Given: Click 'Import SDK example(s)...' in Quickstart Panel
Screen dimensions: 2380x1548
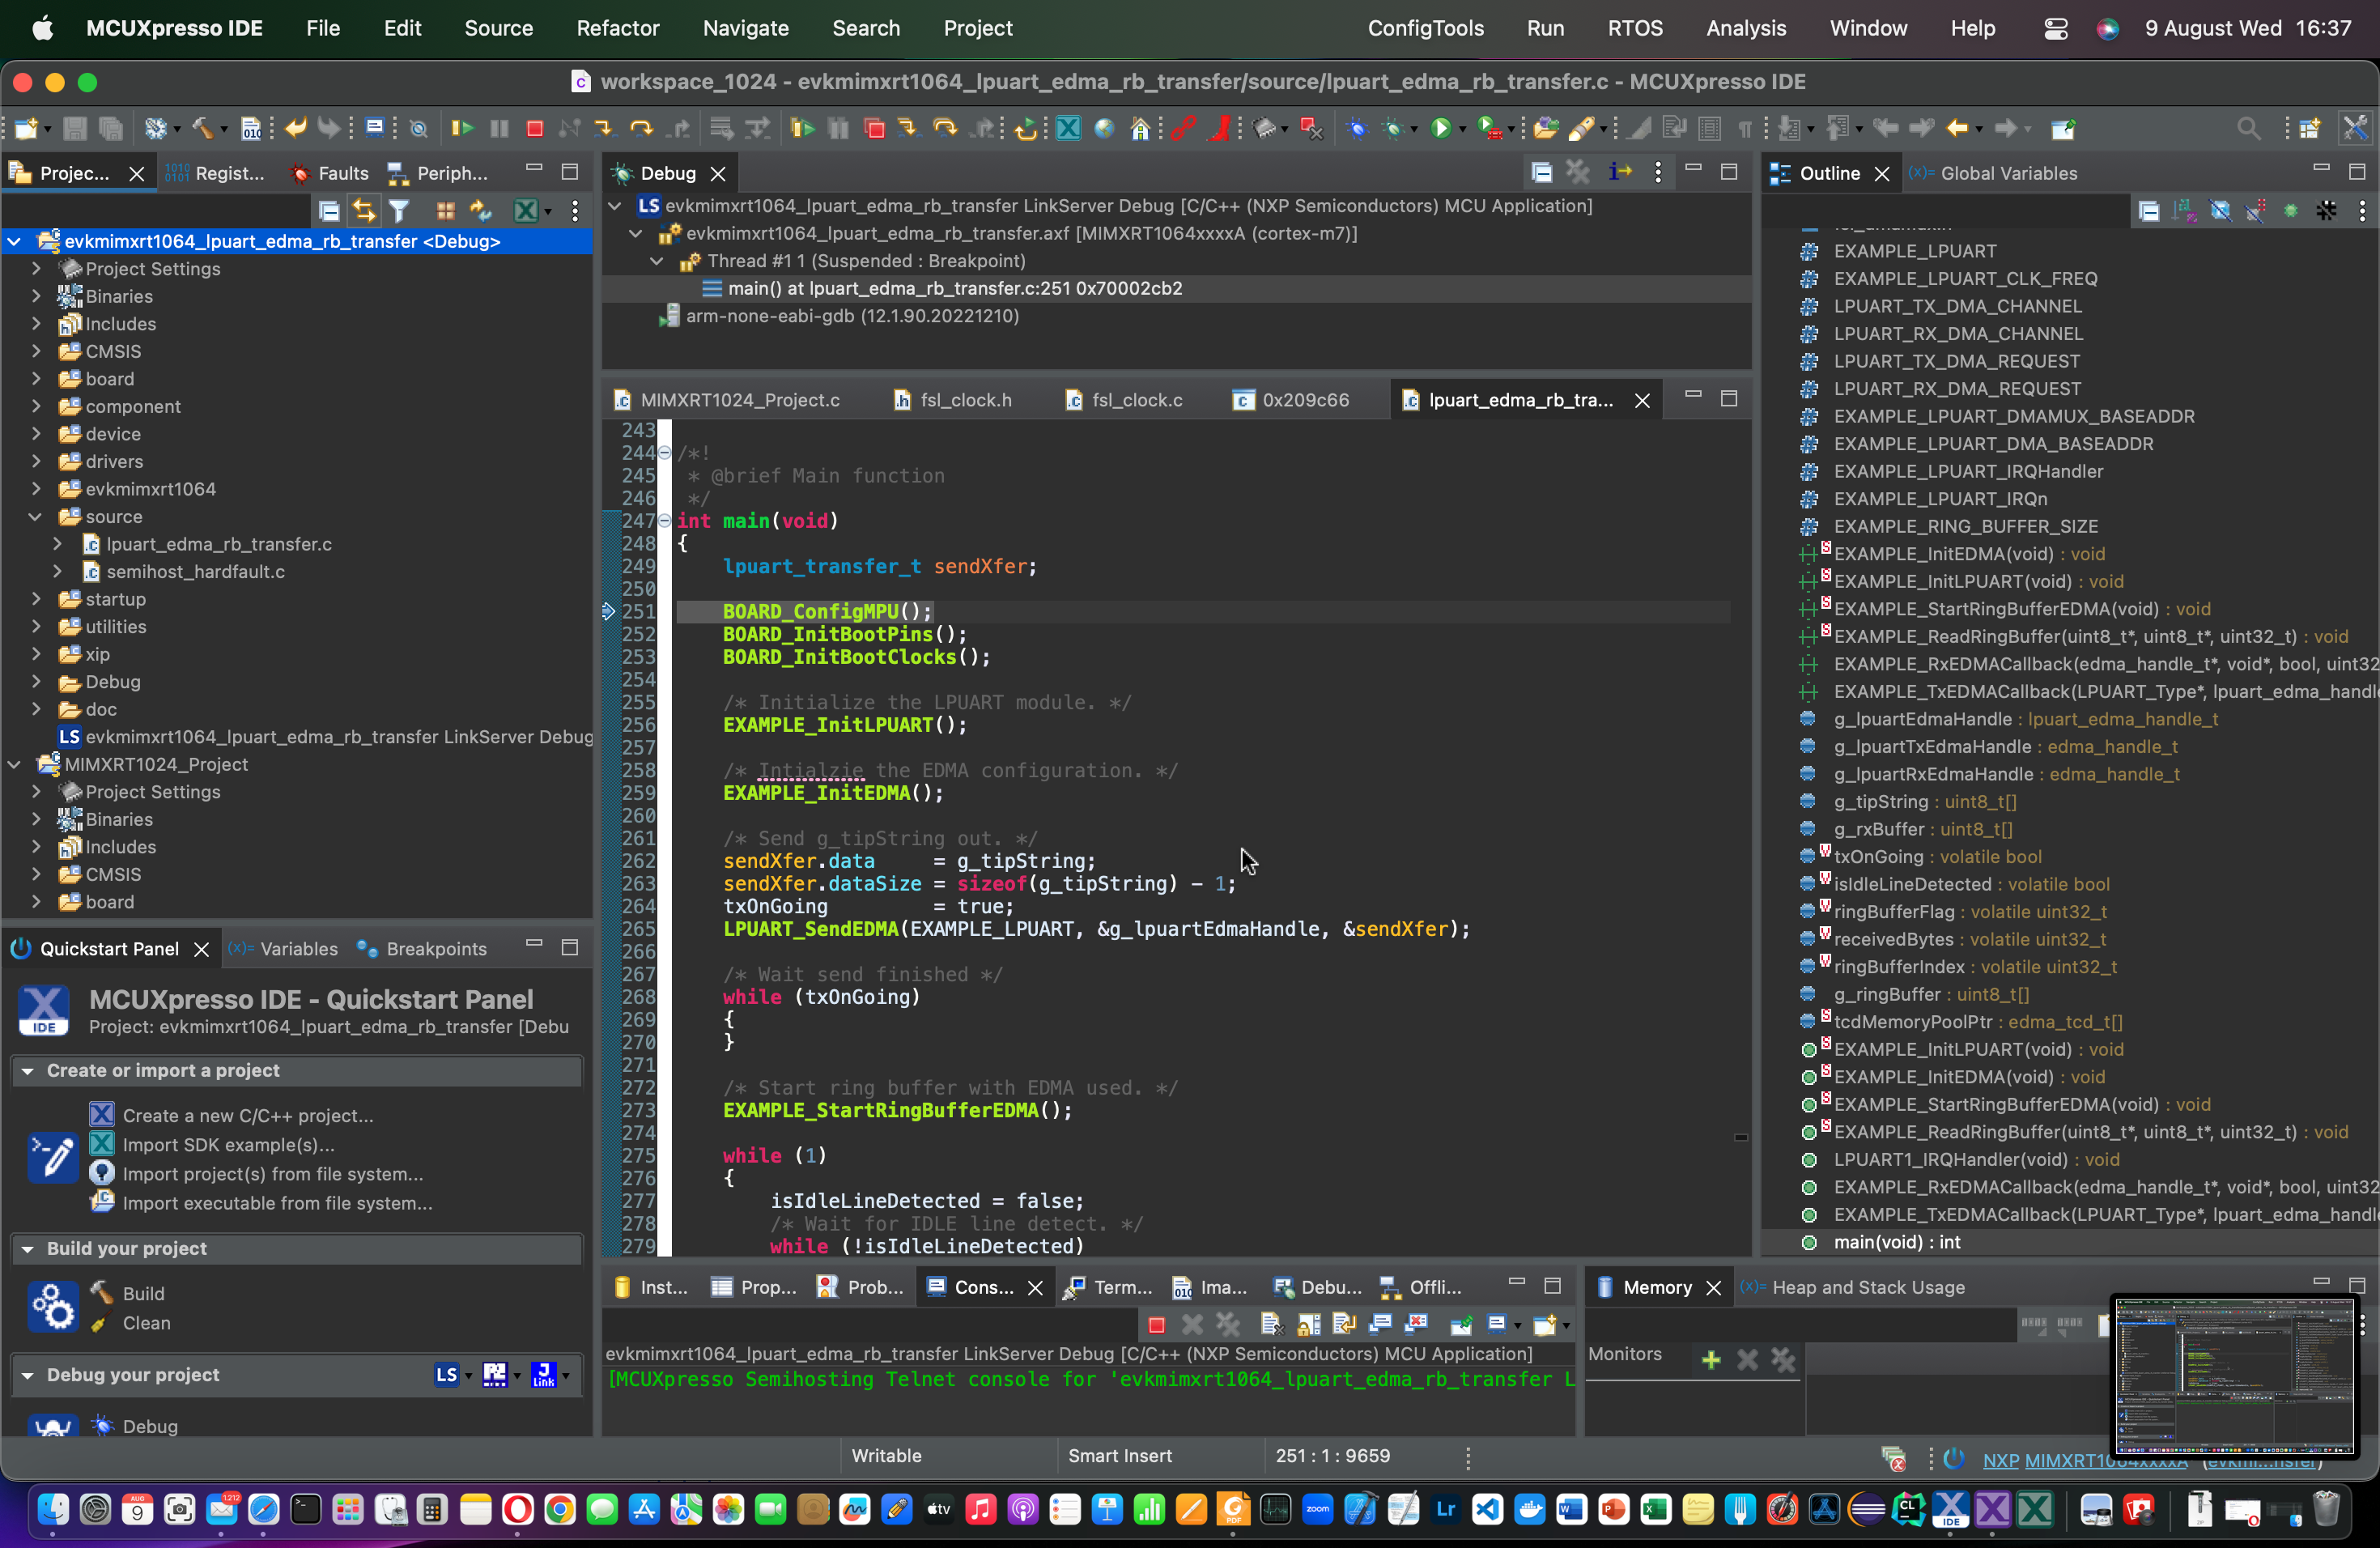Looking at the screenshot, I should tap(228, 1145).
